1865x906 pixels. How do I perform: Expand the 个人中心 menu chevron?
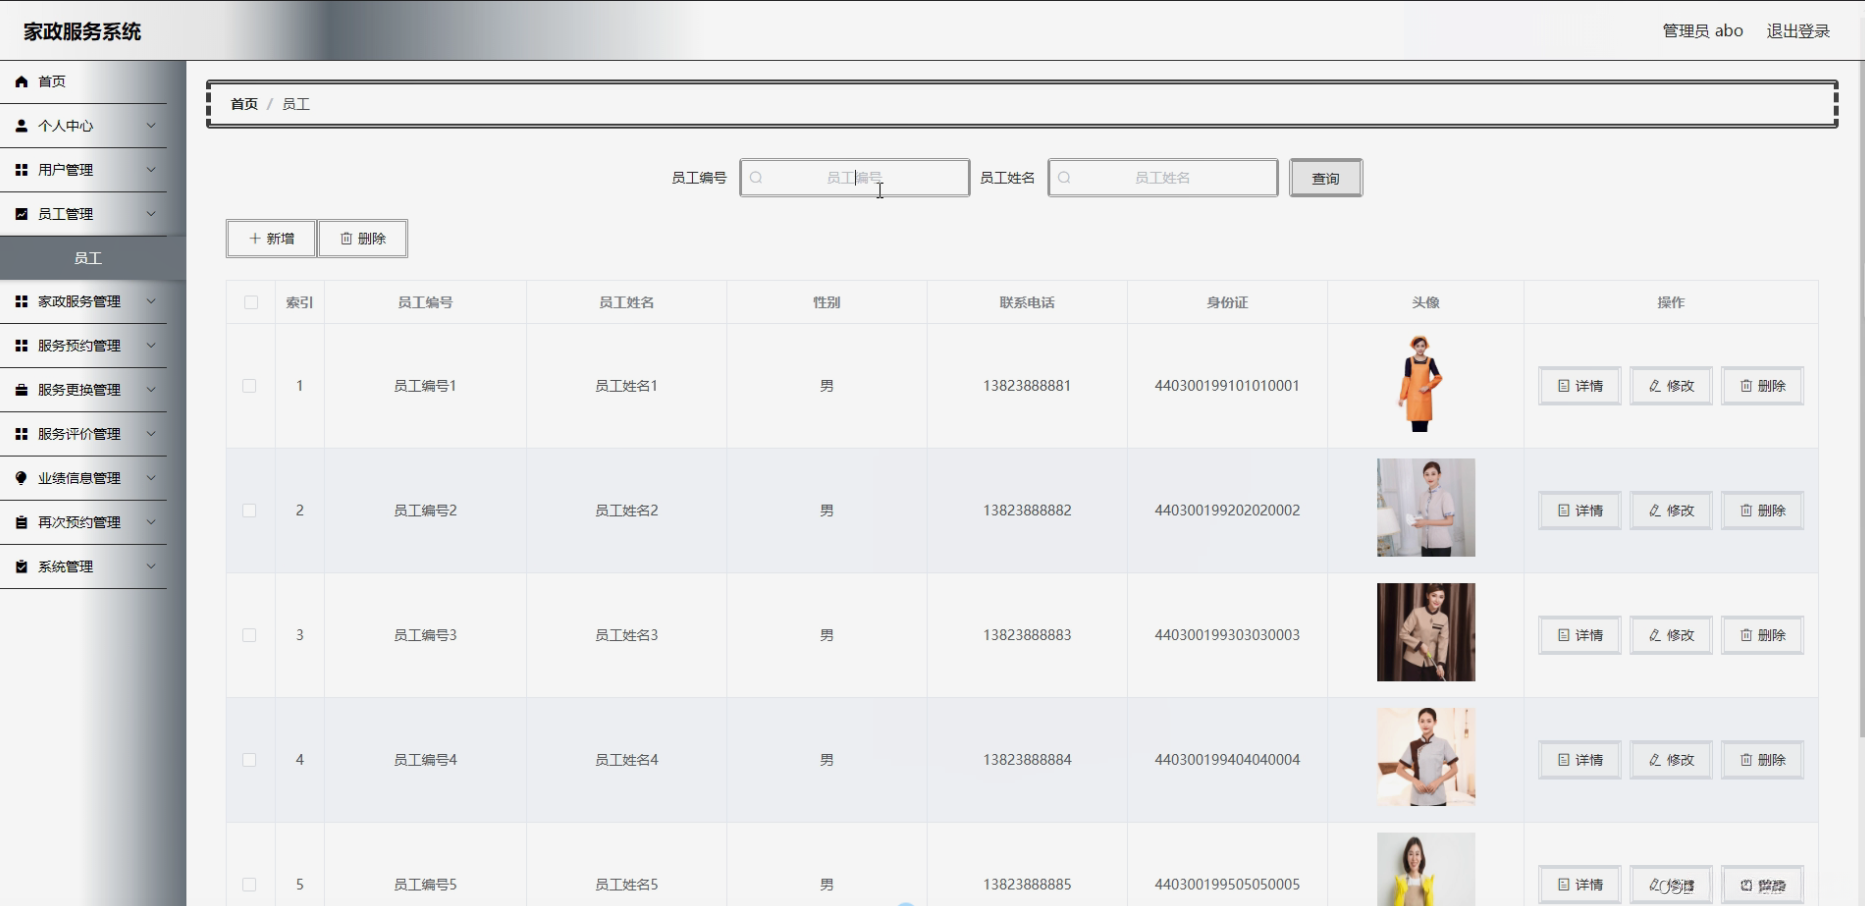point(151,126)
